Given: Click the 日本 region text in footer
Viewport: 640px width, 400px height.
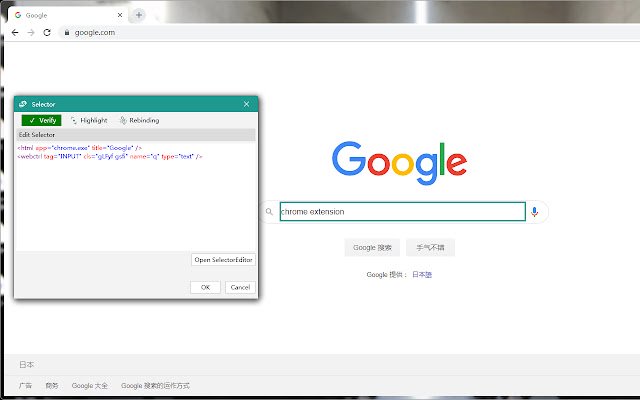Looking at the screenshot, I should pyautogui.click(x=27, y=364).
